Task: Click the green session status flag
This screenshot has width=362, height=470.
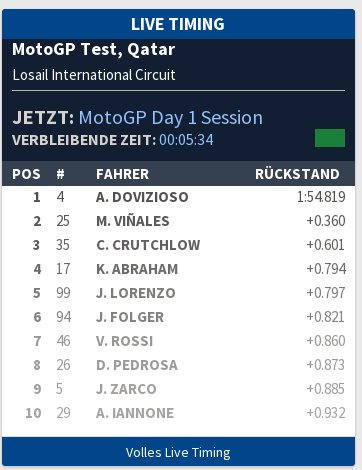Action: pyautogui.click(x=330, y=138)
